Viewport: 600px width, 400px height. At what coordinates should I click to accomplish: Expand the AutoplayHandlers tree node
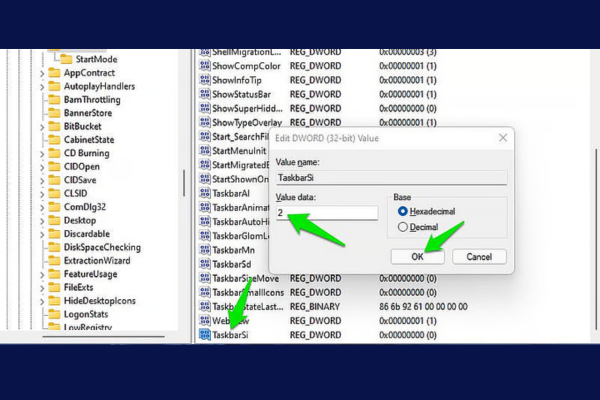point(42,87)
